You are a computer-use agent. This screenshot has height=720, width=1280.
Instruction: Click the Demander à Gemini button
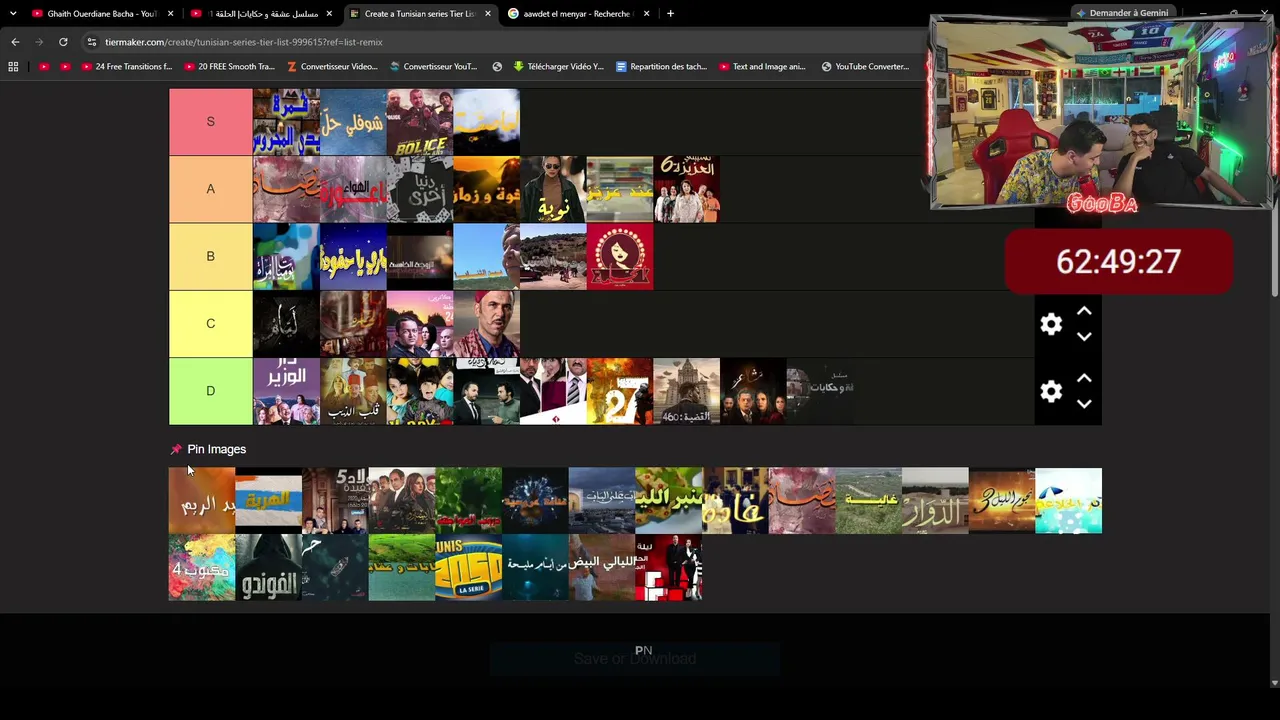[1121, 13]
